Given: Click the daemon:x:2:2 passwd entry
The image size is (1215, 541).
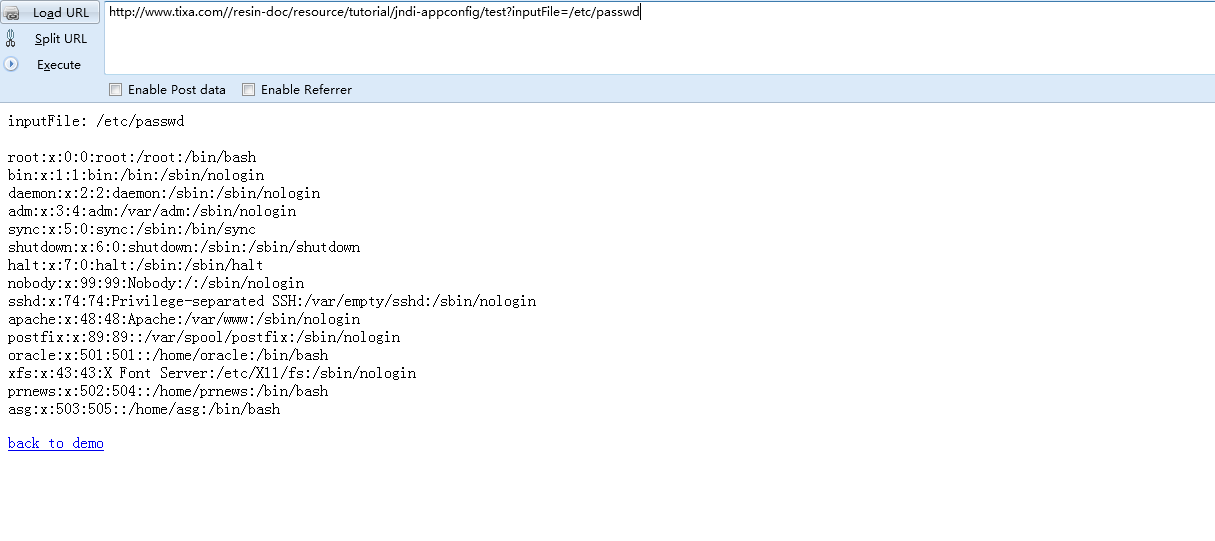Looking at the screenshot, I should (164, 193).
